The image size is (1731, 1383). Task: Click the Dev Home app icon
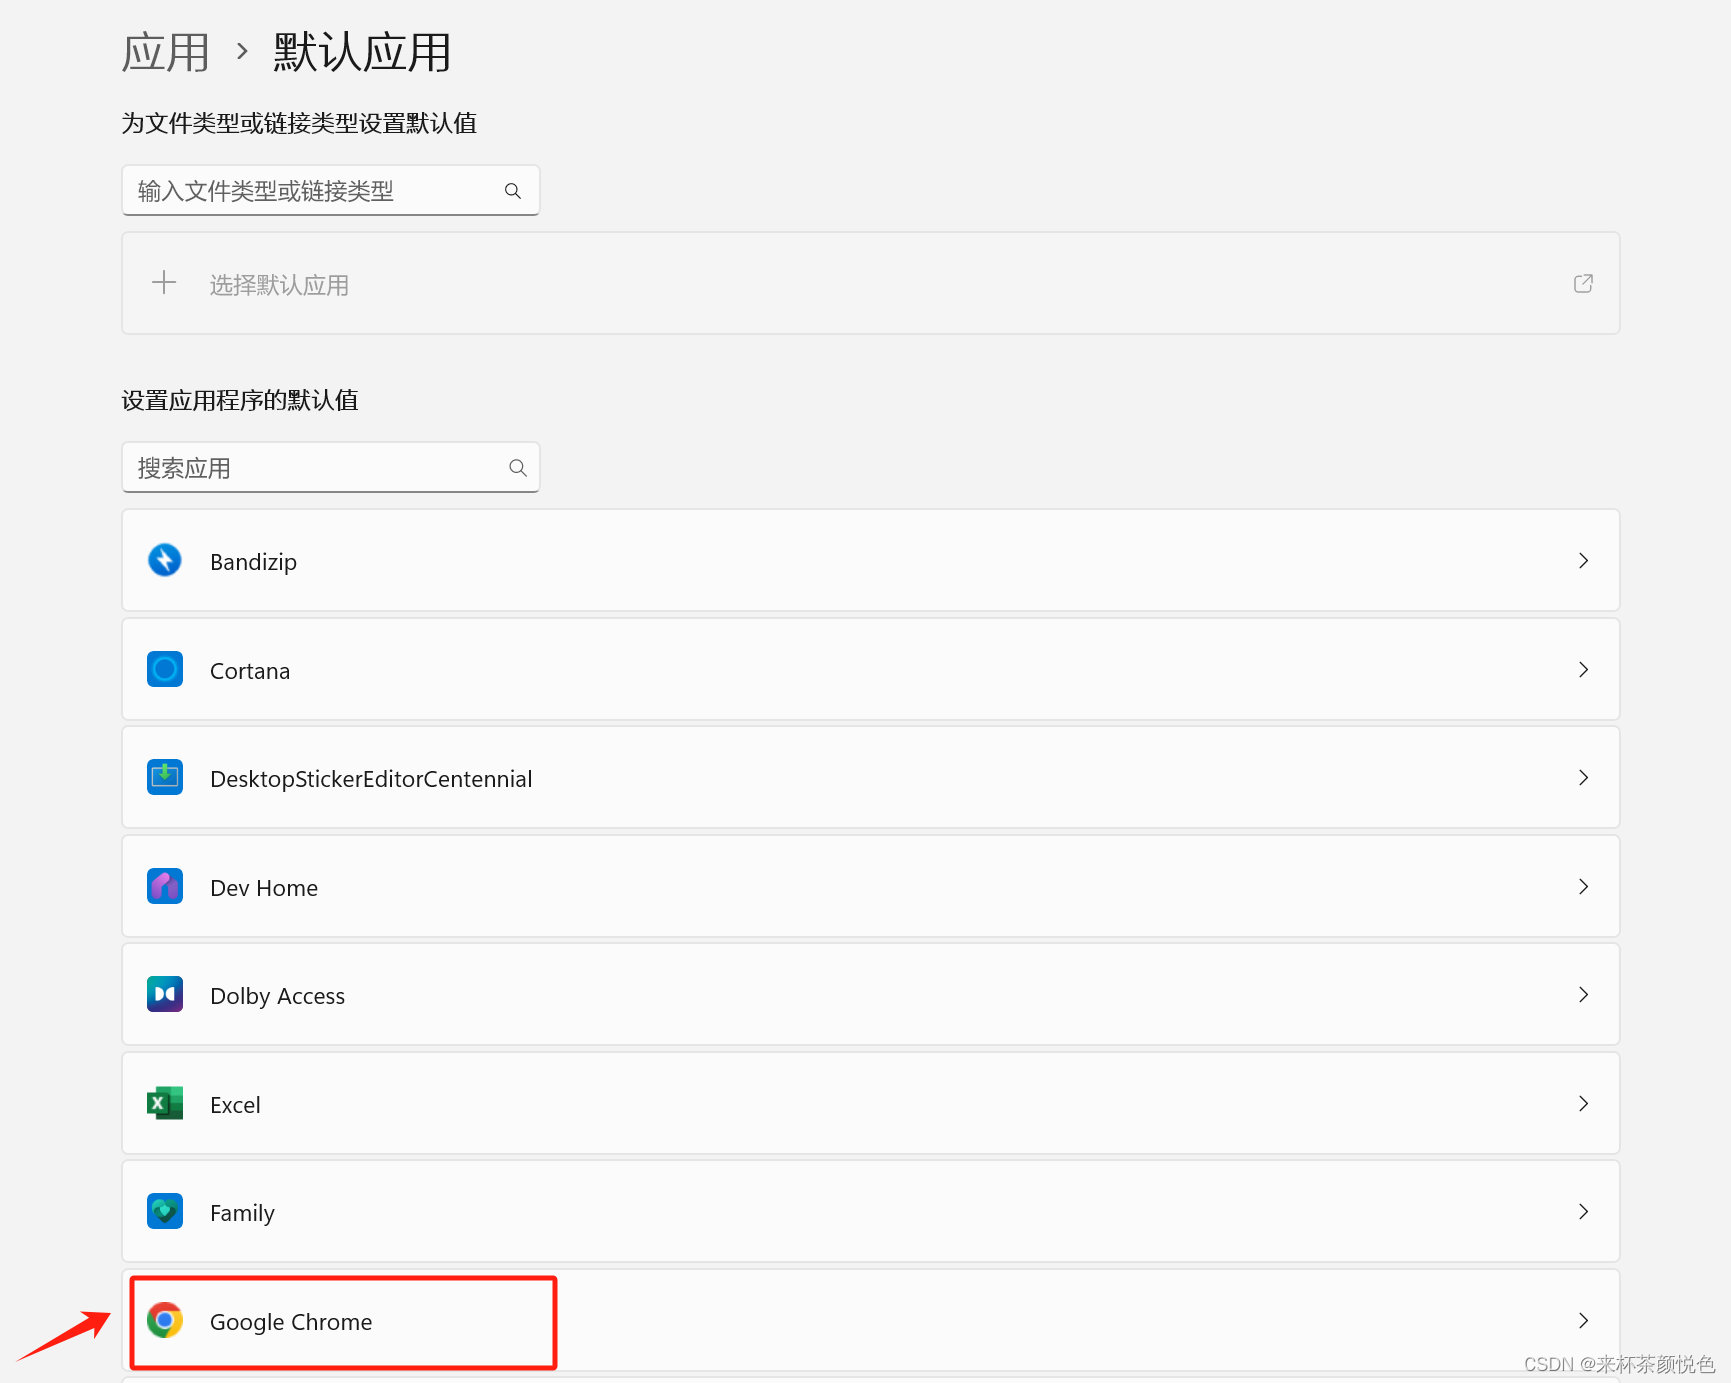click(x=164, y=886)
